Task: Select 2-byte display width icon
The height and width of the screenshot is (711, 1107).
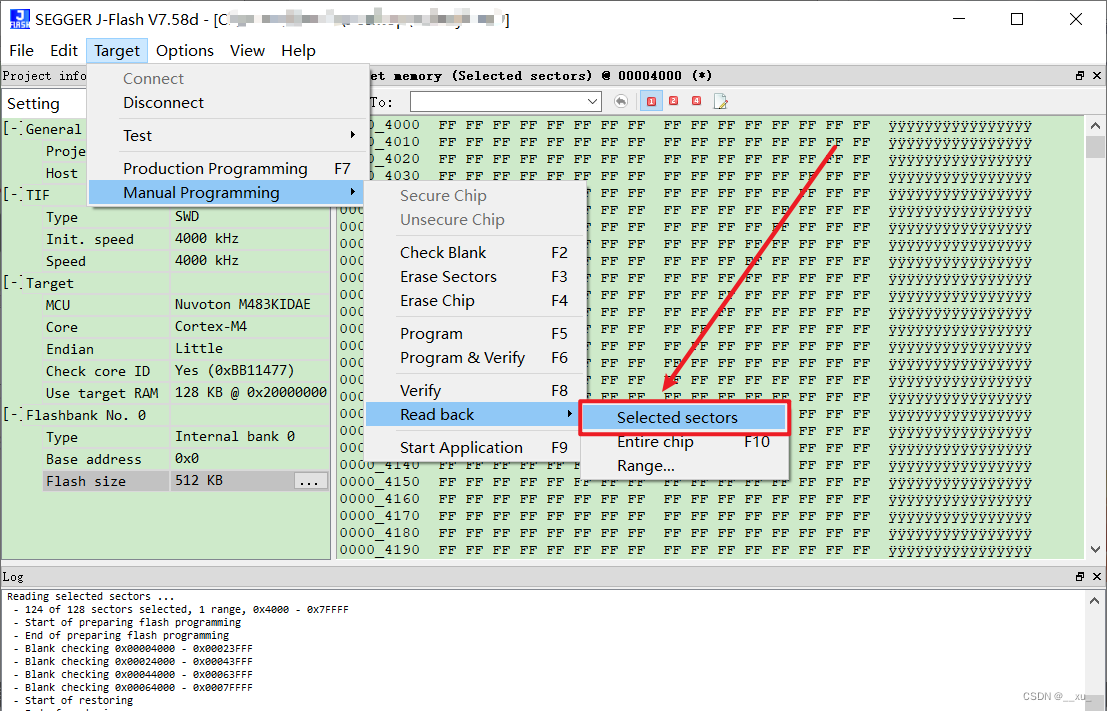Action: coord(674,101)
